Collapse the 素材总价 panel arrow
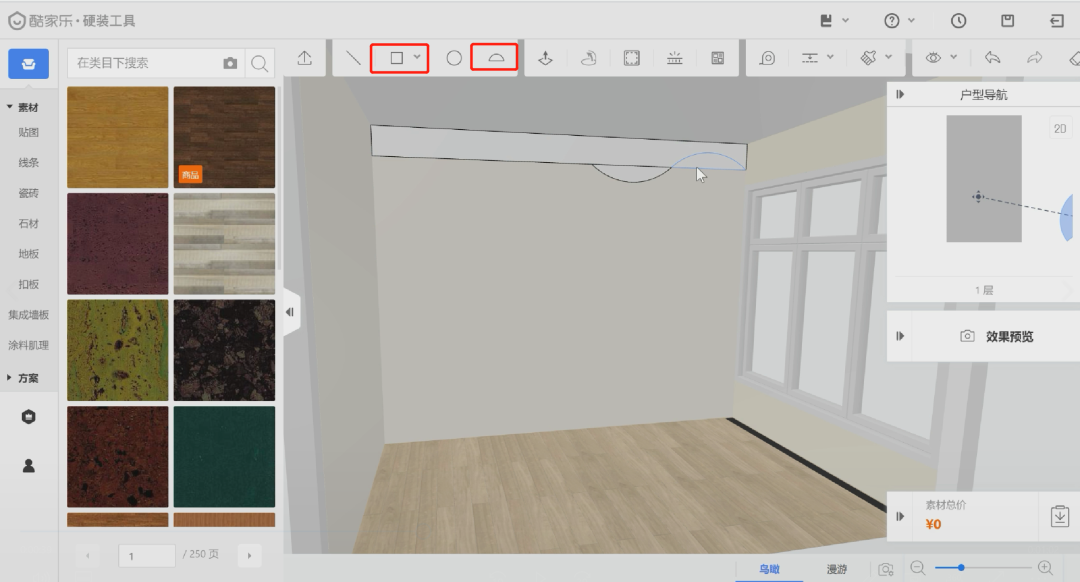The width and height of the screenshot is (1080, 582). click(x=900, y=516)
